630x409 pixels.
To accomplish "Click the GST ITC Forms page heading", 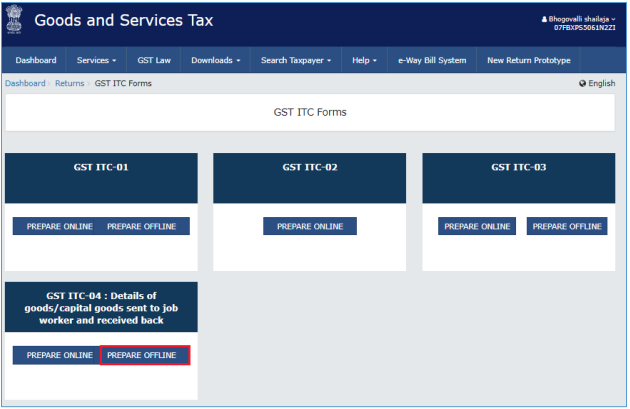I will pos(310,112).
